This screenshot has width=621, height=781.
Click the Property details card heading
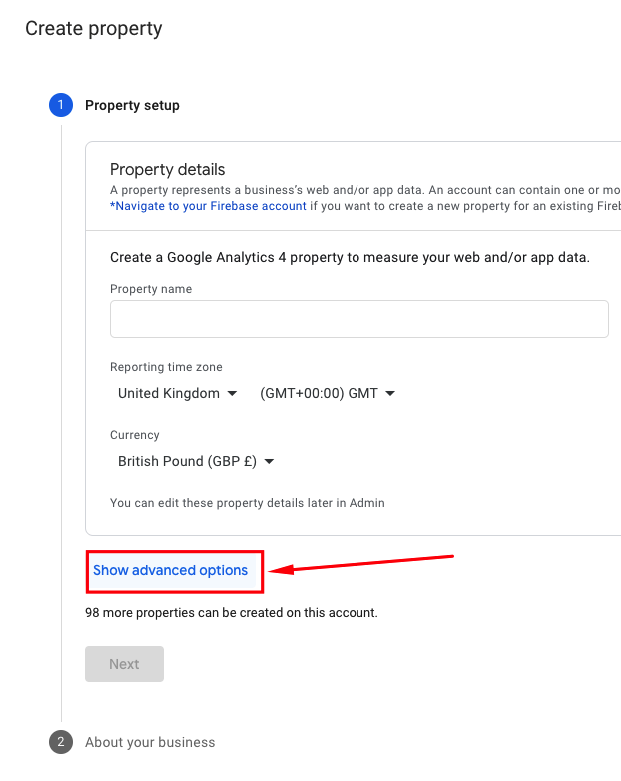click(168, 169)
